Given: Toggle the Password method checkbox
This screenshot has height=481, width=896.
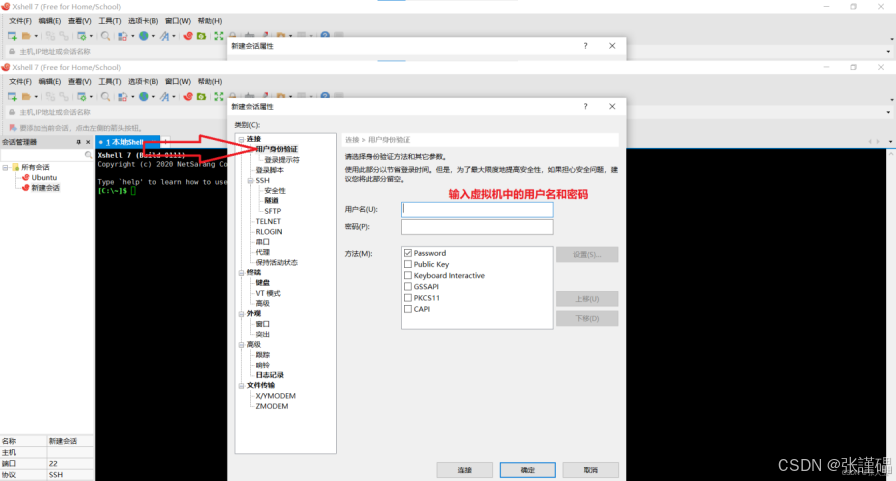Looking at the screenshot, I should tap(408, 252).
